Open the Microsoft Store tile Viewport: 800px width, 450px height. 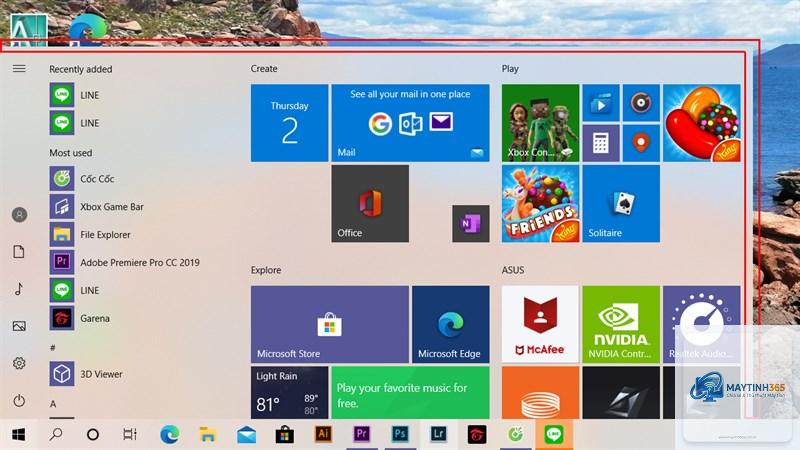[x=330, y=324]
